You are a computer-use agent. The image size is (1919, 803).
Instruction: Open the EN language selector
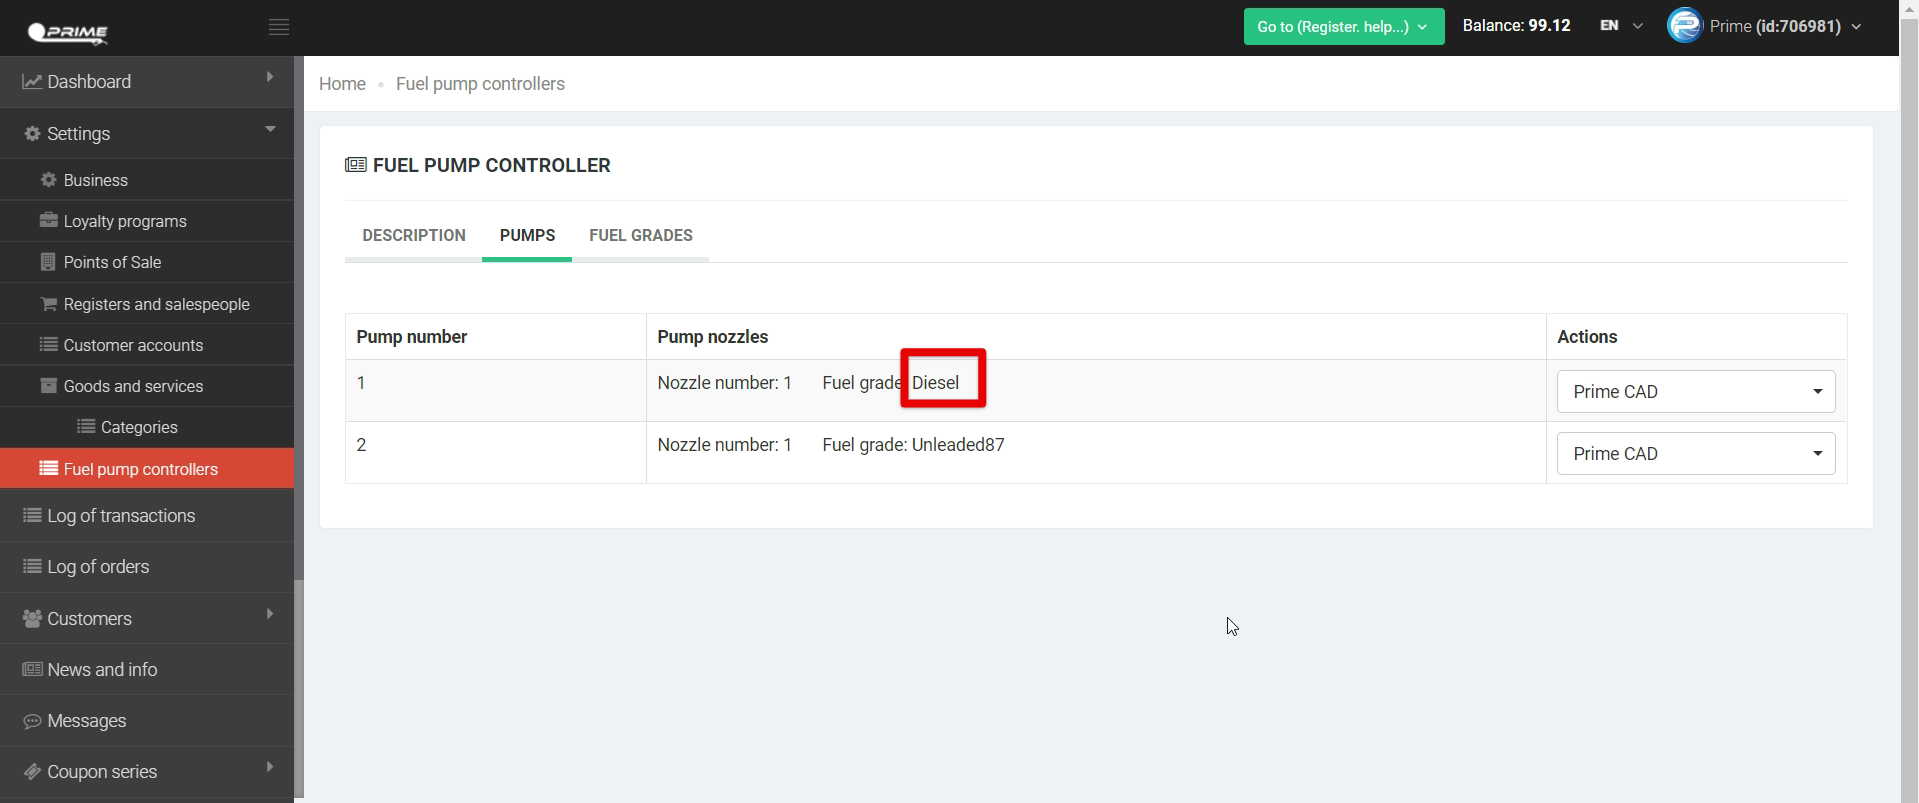point(1620,26)
